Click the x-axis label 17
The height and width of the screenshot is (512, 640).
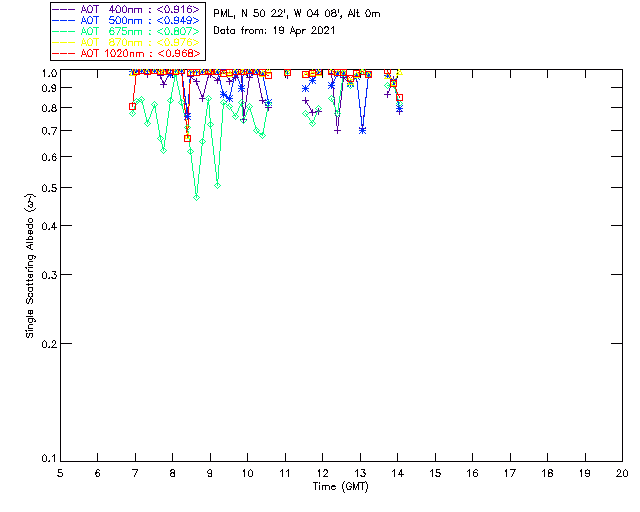pyautogui.click(x=510, y=473)
